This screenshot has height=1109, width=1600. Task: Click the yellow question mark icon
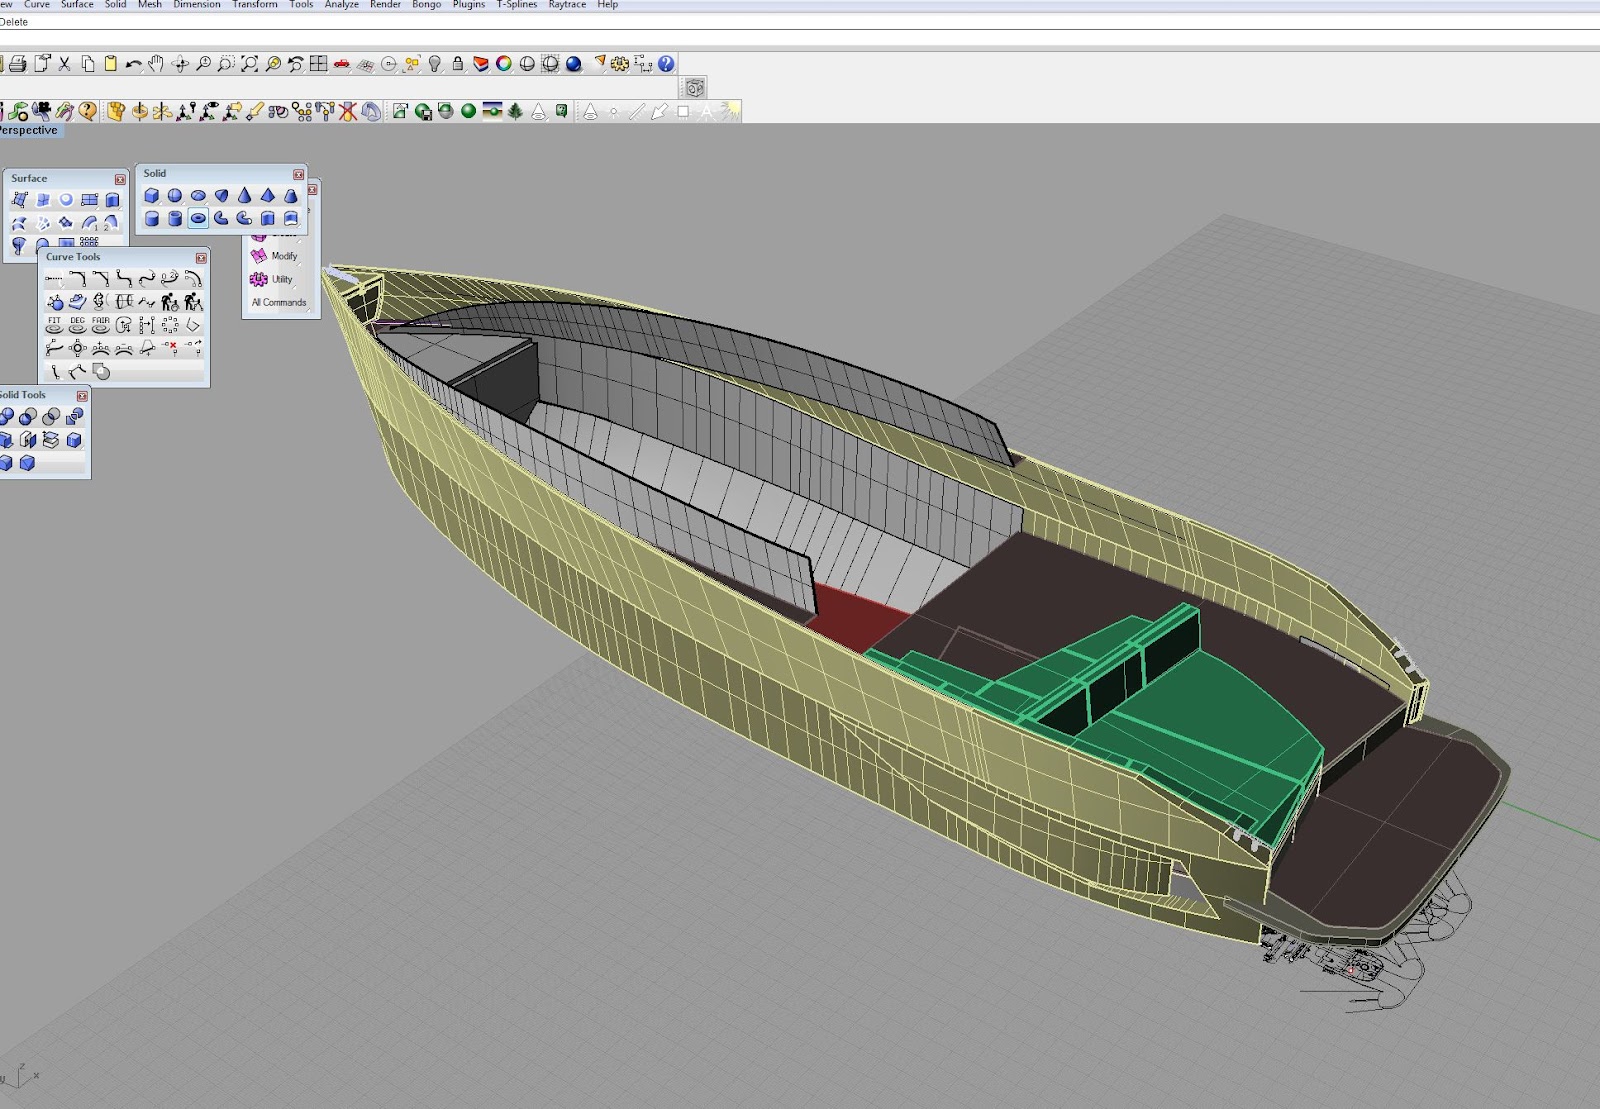pyautogui.click(x=88, y=112)
